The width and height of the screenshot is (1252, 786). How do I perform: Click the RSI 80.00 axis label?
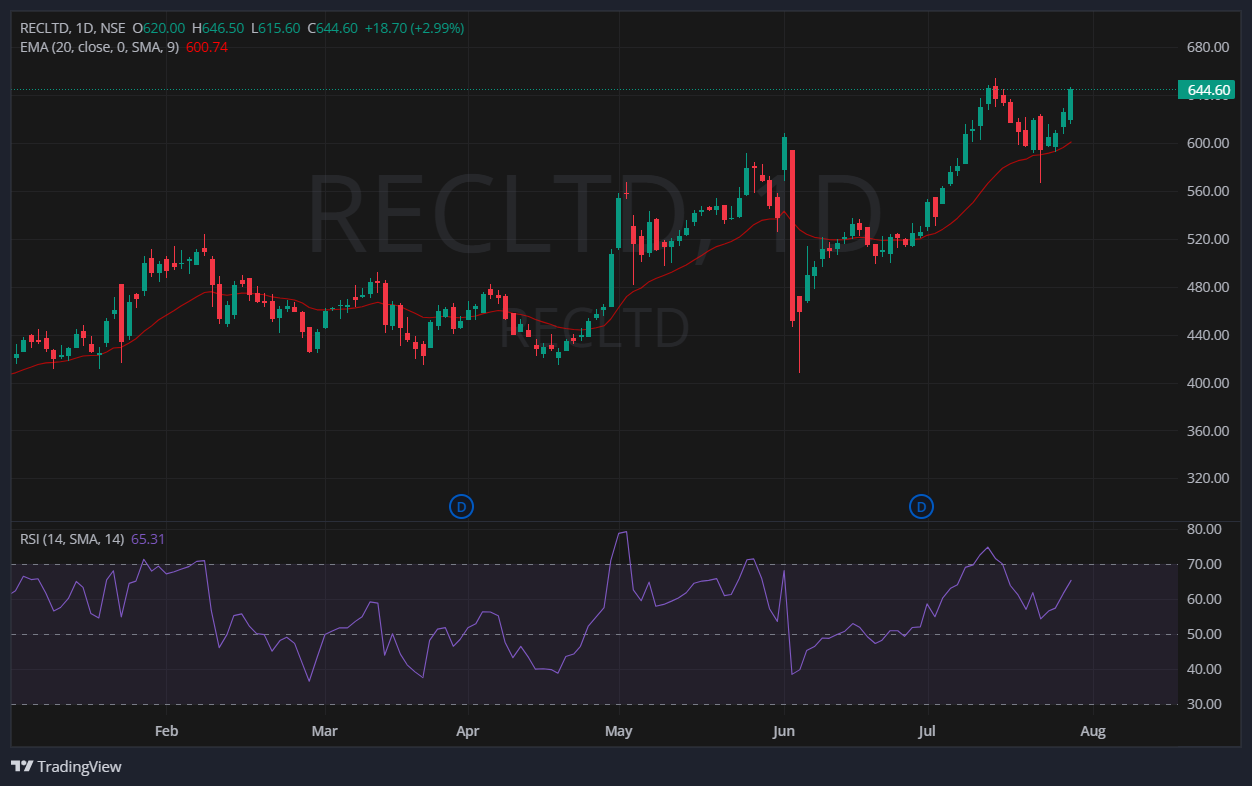(1204, 529)
